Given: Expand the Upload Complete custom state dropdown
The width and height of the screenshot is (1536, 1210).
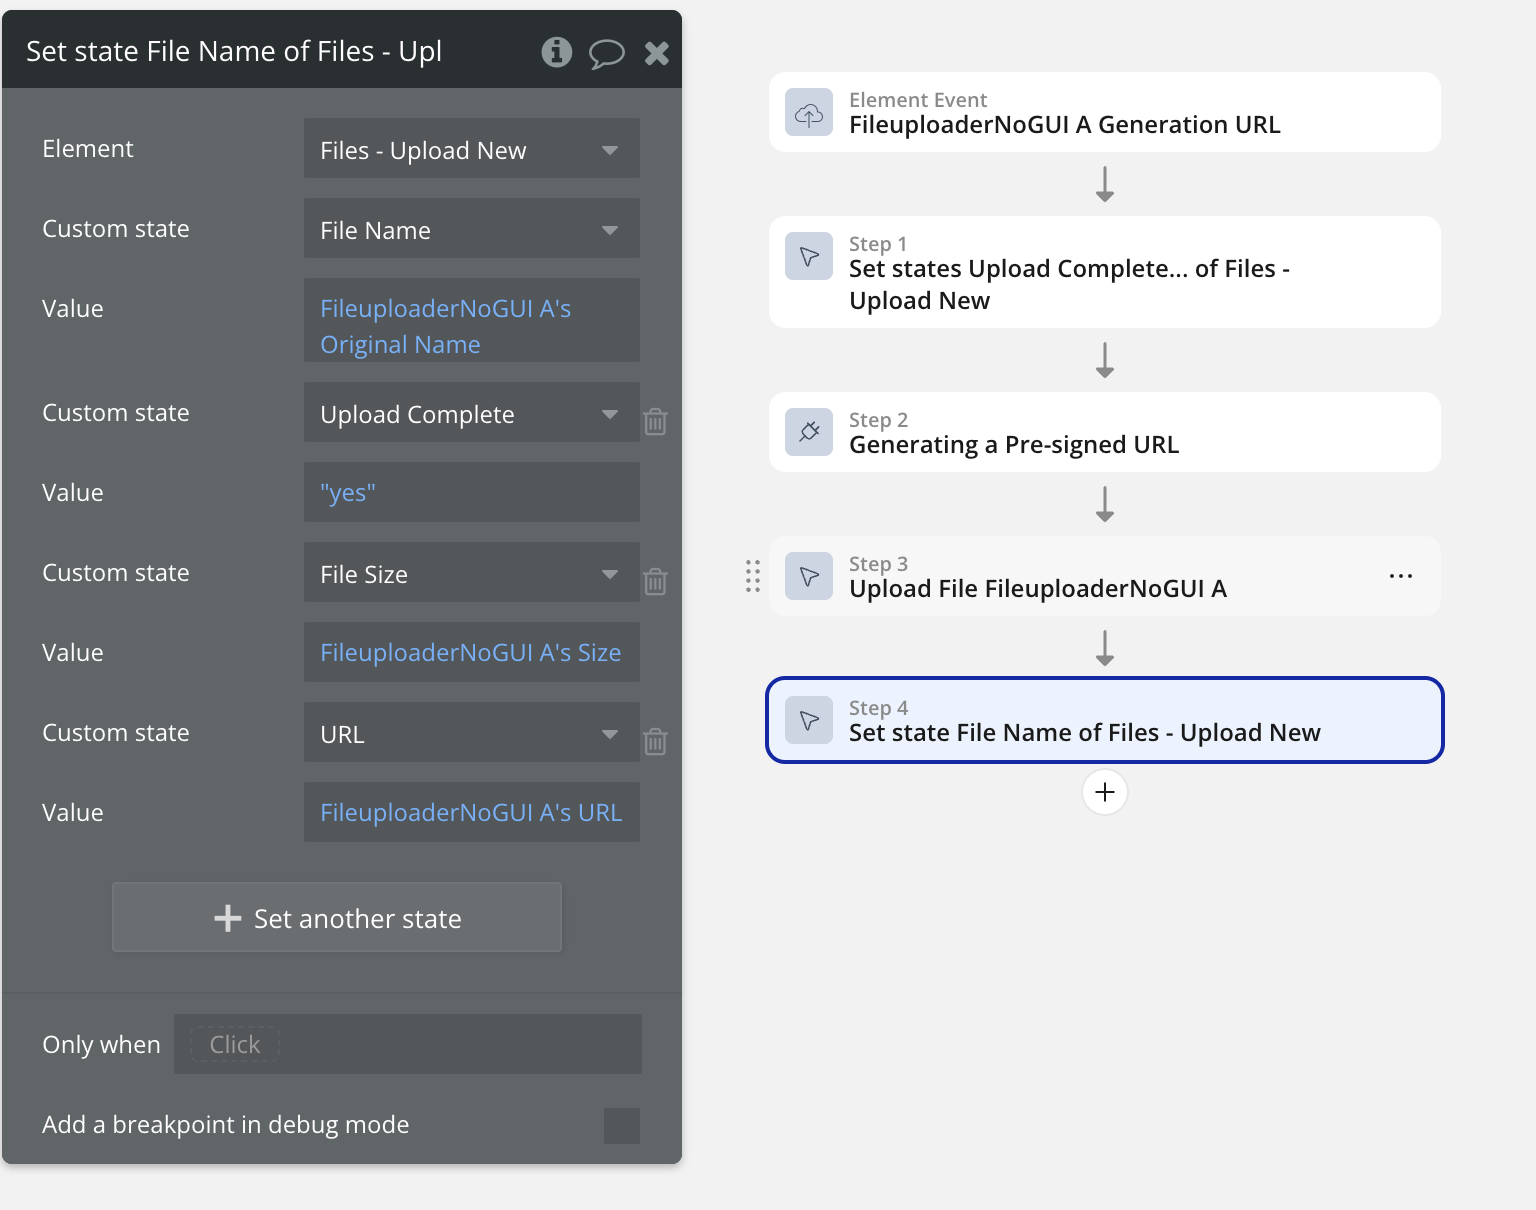Looking at the screenshot, I should [x=472, y=413].
